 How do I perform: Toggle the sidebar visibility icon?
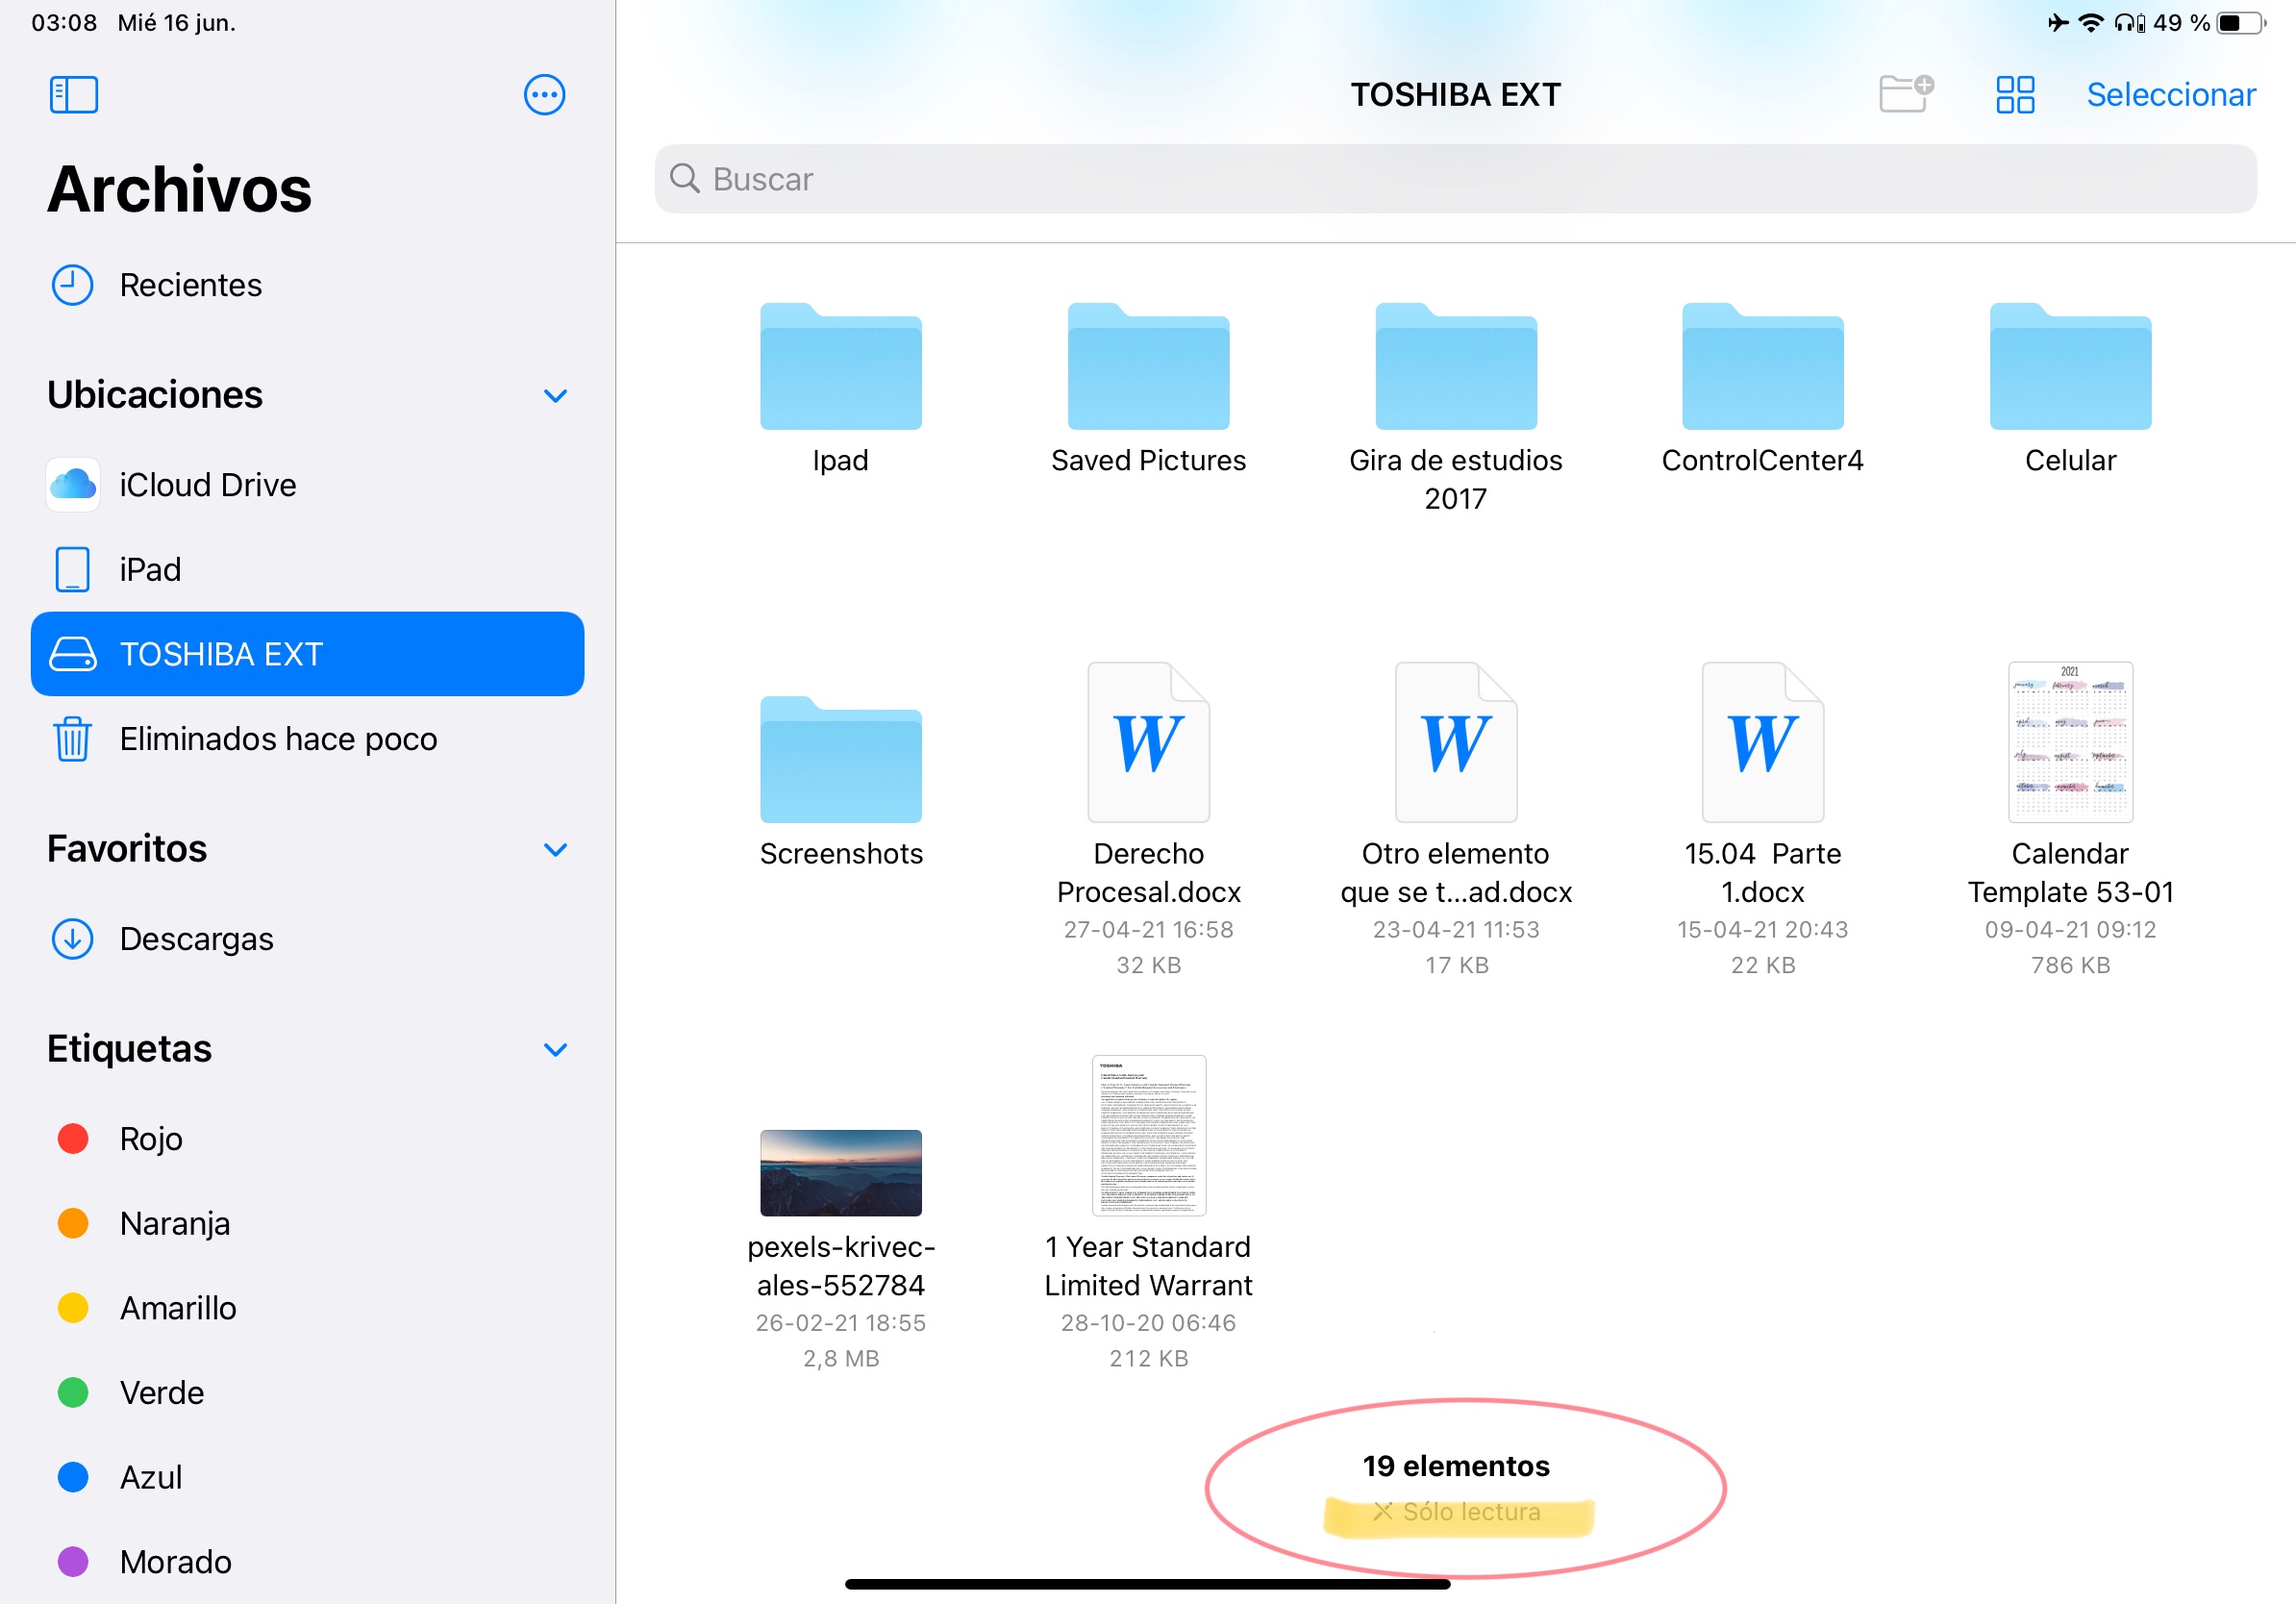[73, 95]
